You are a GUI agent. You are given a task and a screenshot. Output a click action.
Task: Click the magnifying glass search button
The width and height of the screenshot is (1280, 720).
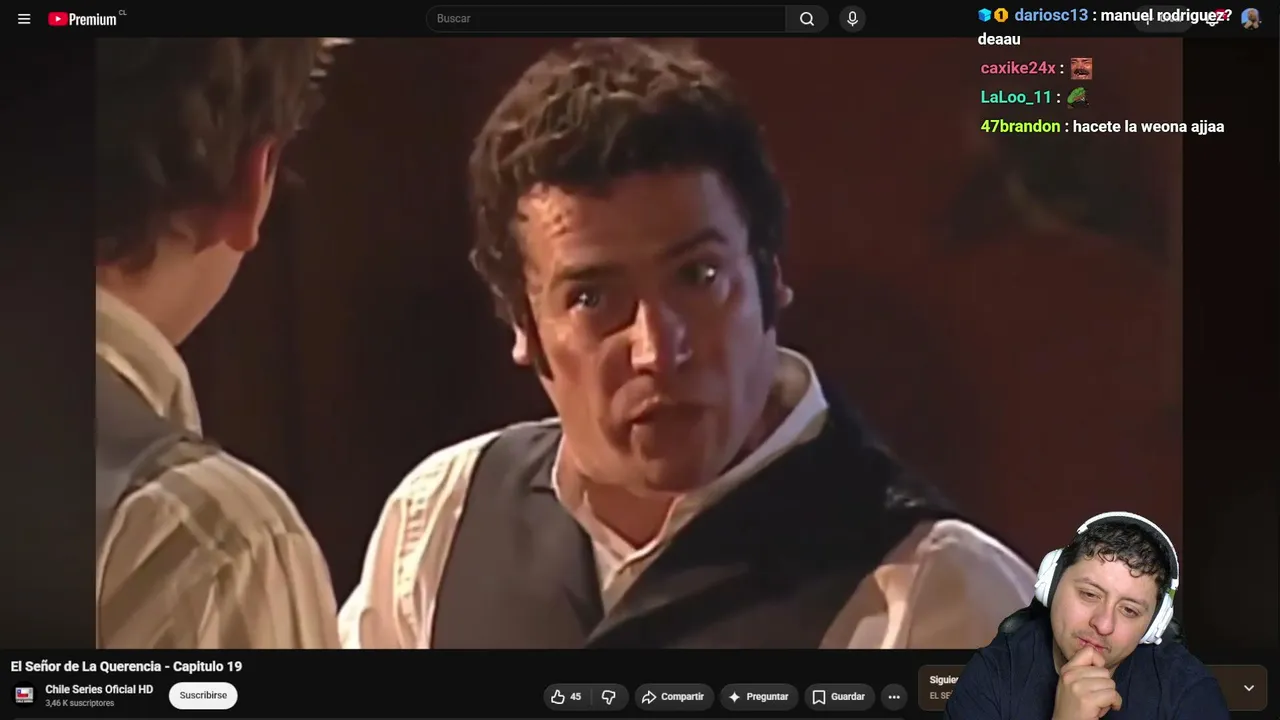[x=807, y=19]
